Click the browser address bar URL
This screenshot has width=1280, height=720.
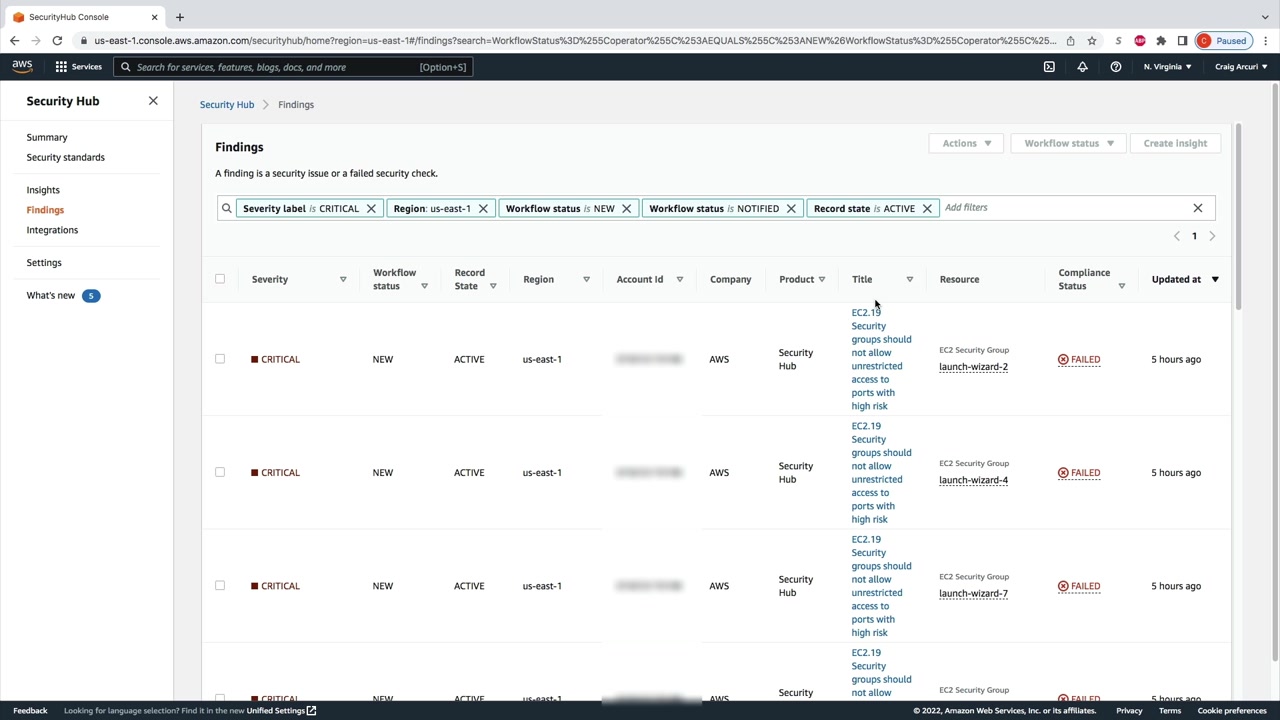coord(575,41)
